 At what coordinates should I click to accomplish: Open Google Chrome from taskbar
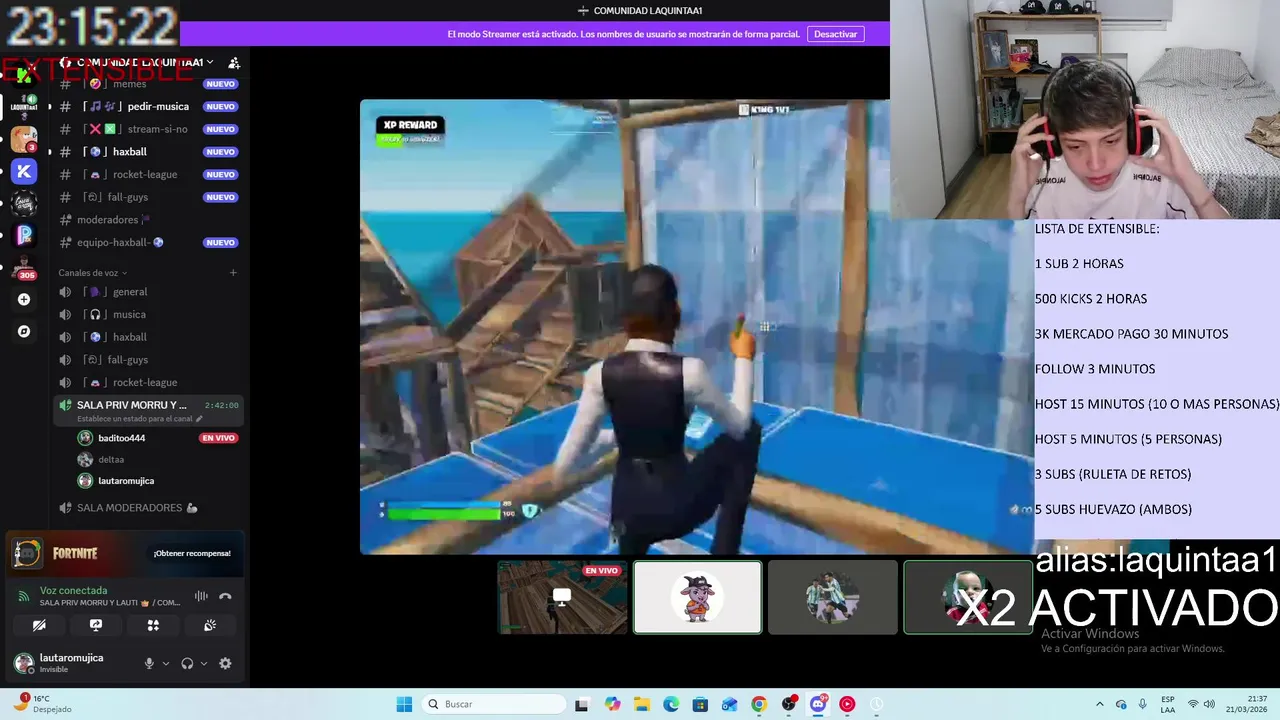(x=759, y=704)
